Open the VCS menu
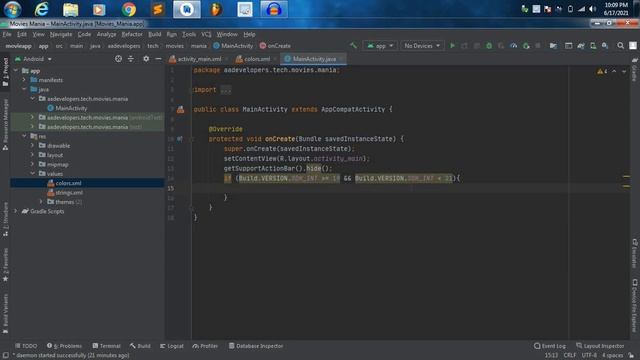Image resolution: width=640 pixels, height=360 pixels. [206, 34]
